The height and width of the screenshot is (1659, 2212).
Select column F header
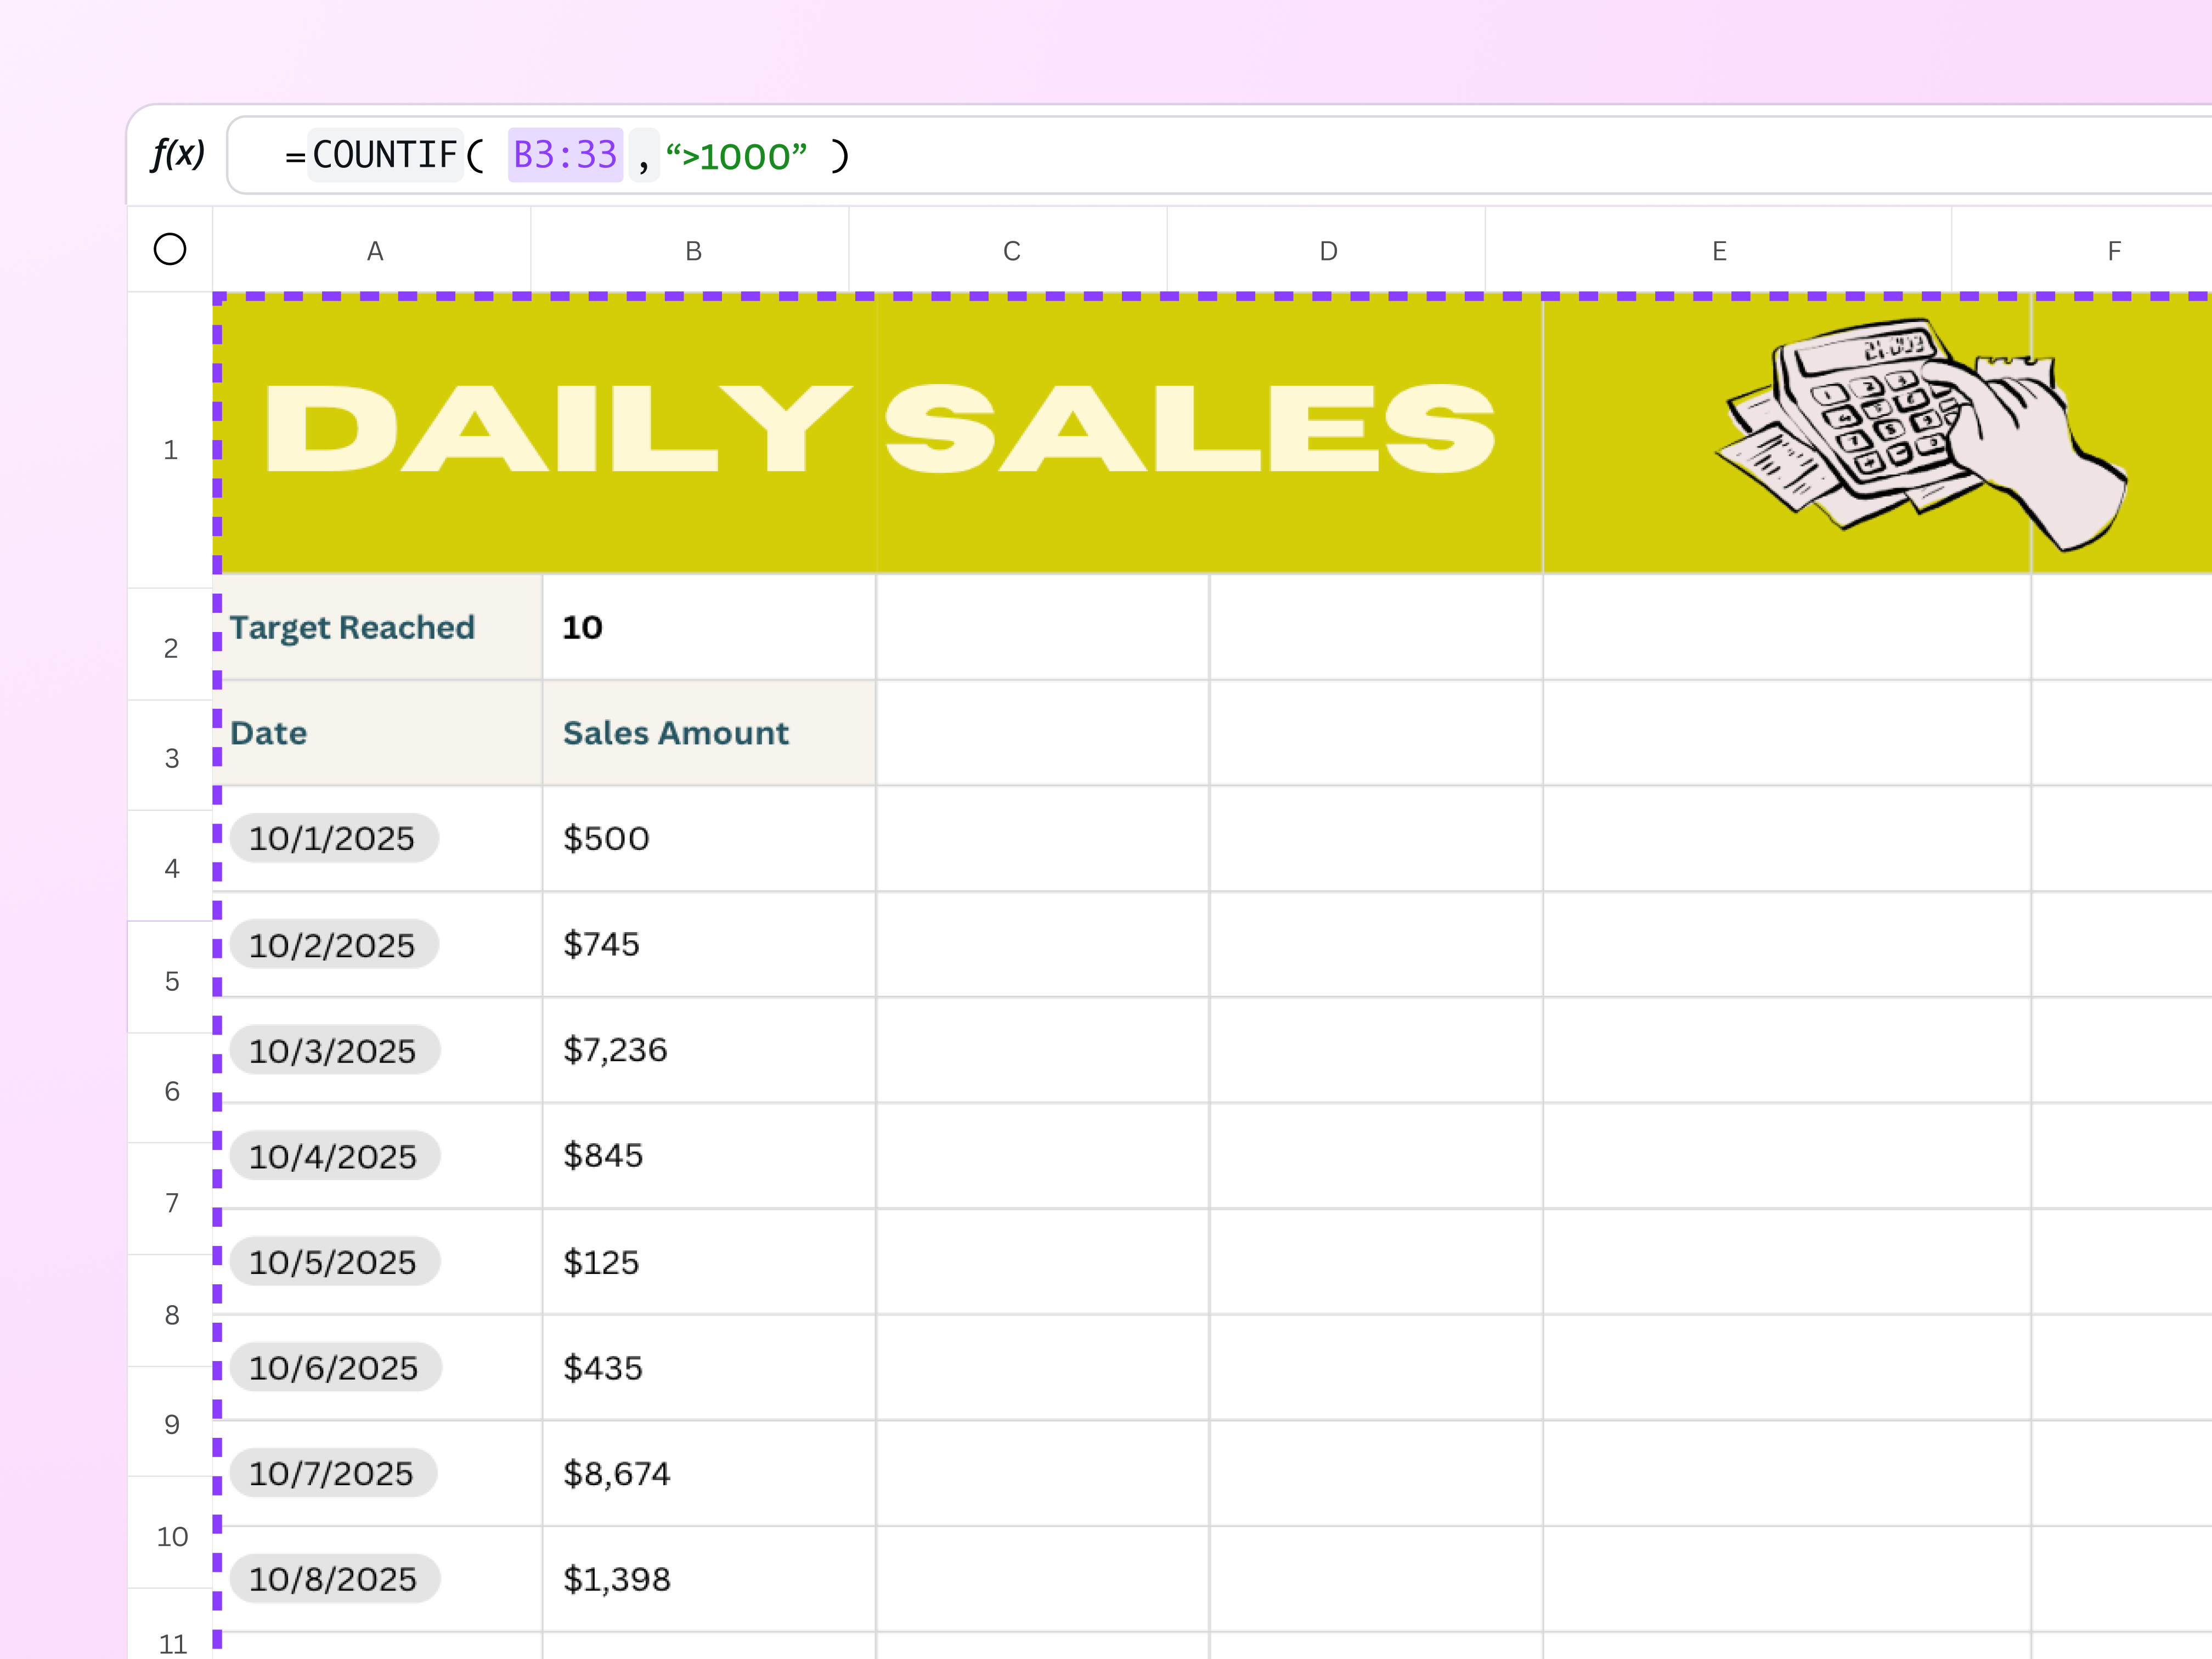[2082, 250]
